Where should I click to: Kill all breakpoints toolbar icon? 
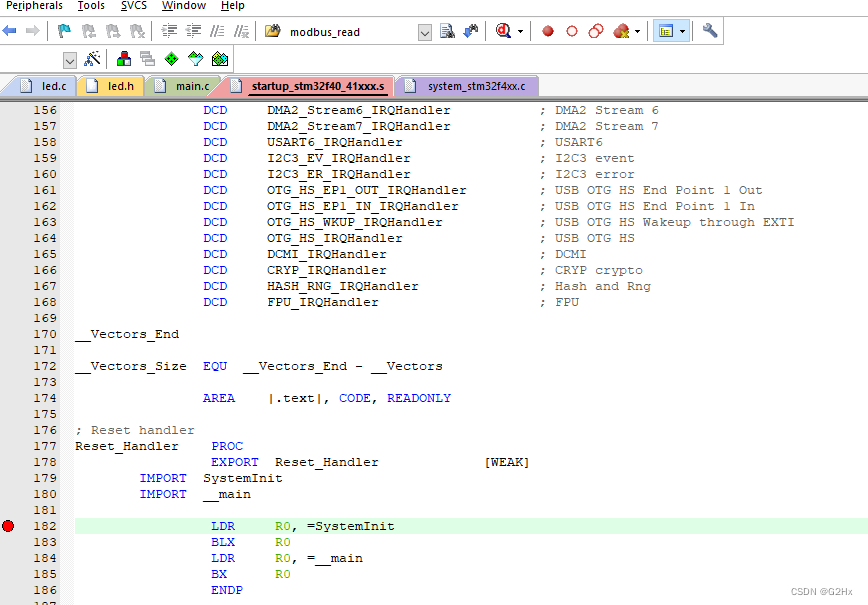click(622, 30)
